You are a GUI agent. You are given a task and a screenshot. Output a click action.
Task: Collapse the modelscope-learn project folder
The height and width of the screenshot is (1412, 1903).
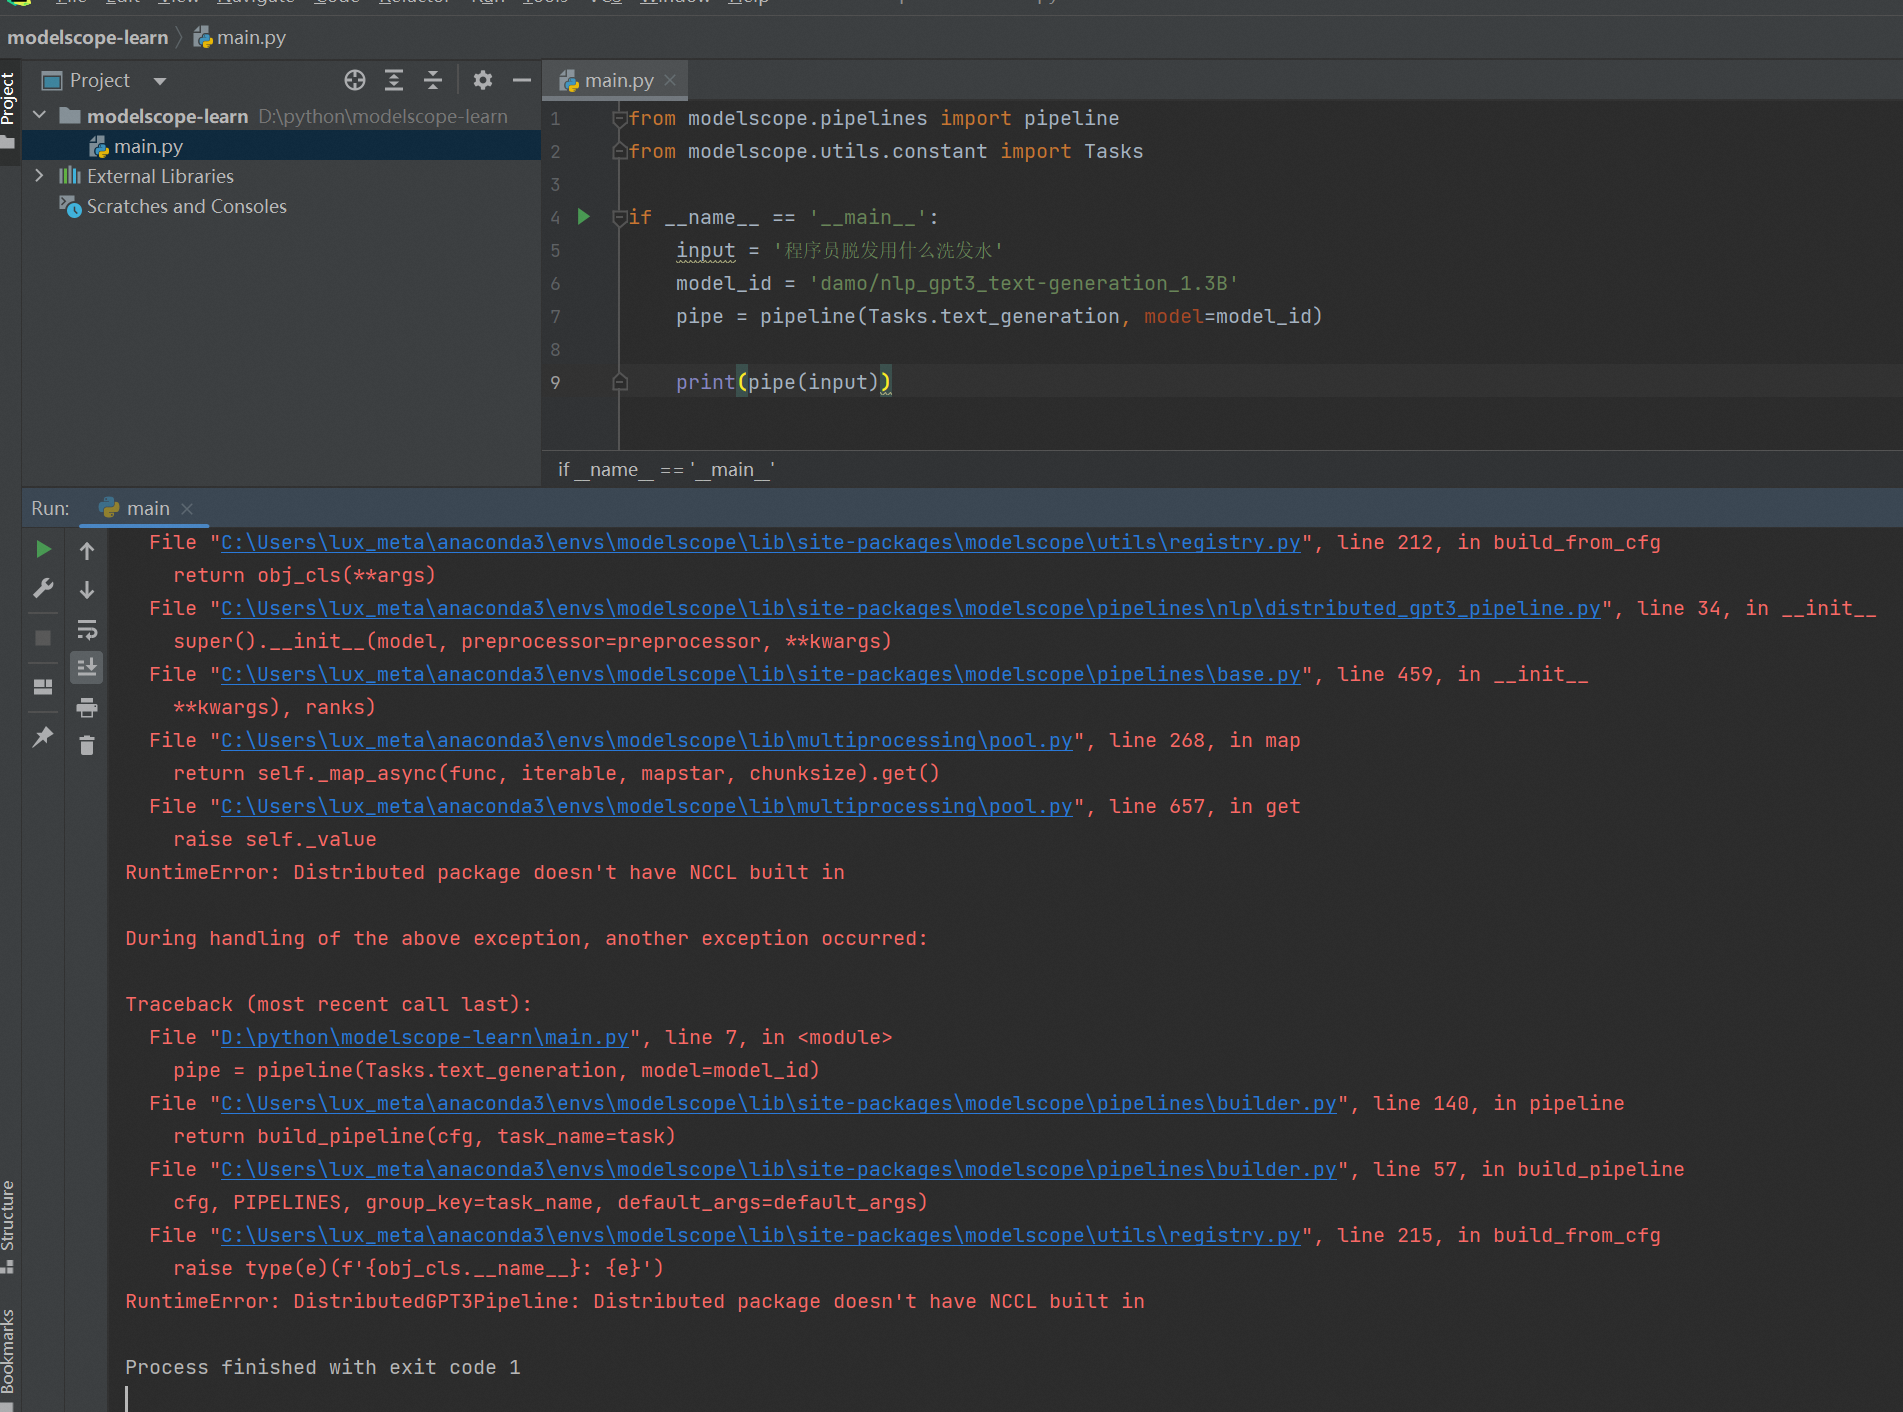(x=39, y=116)
